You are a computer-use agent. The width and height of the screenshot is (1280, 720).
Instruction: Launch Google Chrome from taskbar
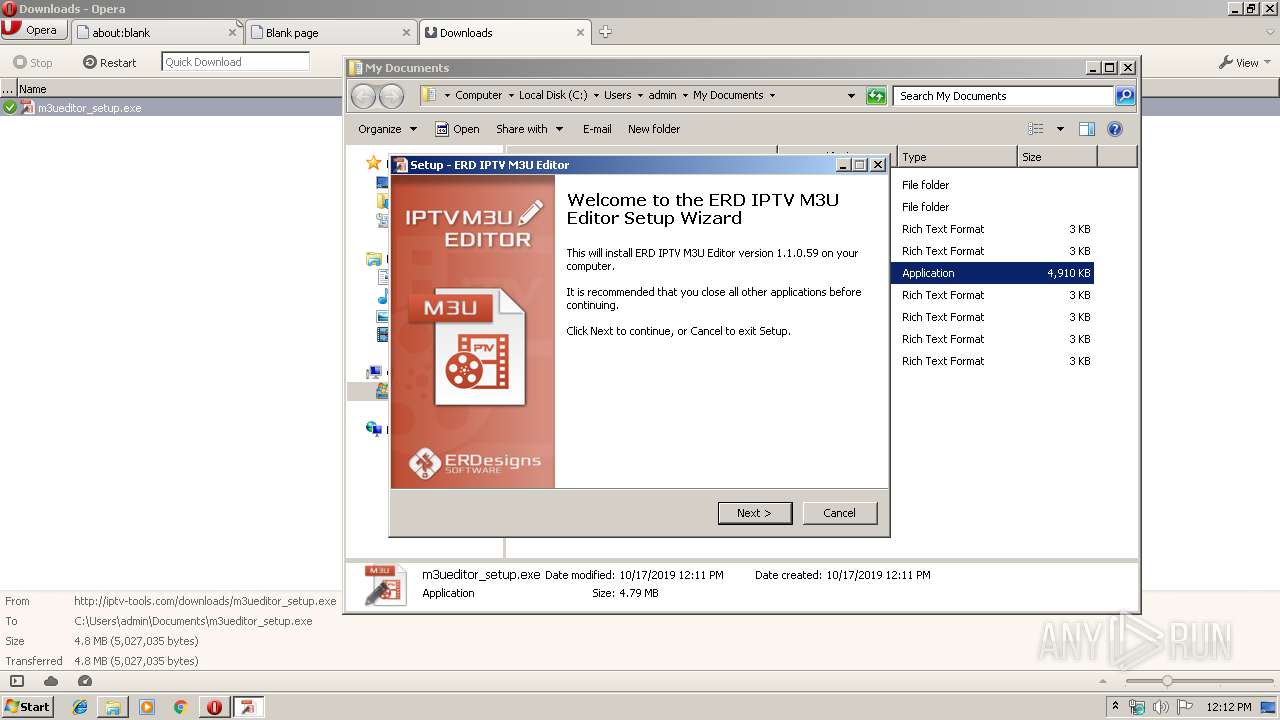[180, 707]
